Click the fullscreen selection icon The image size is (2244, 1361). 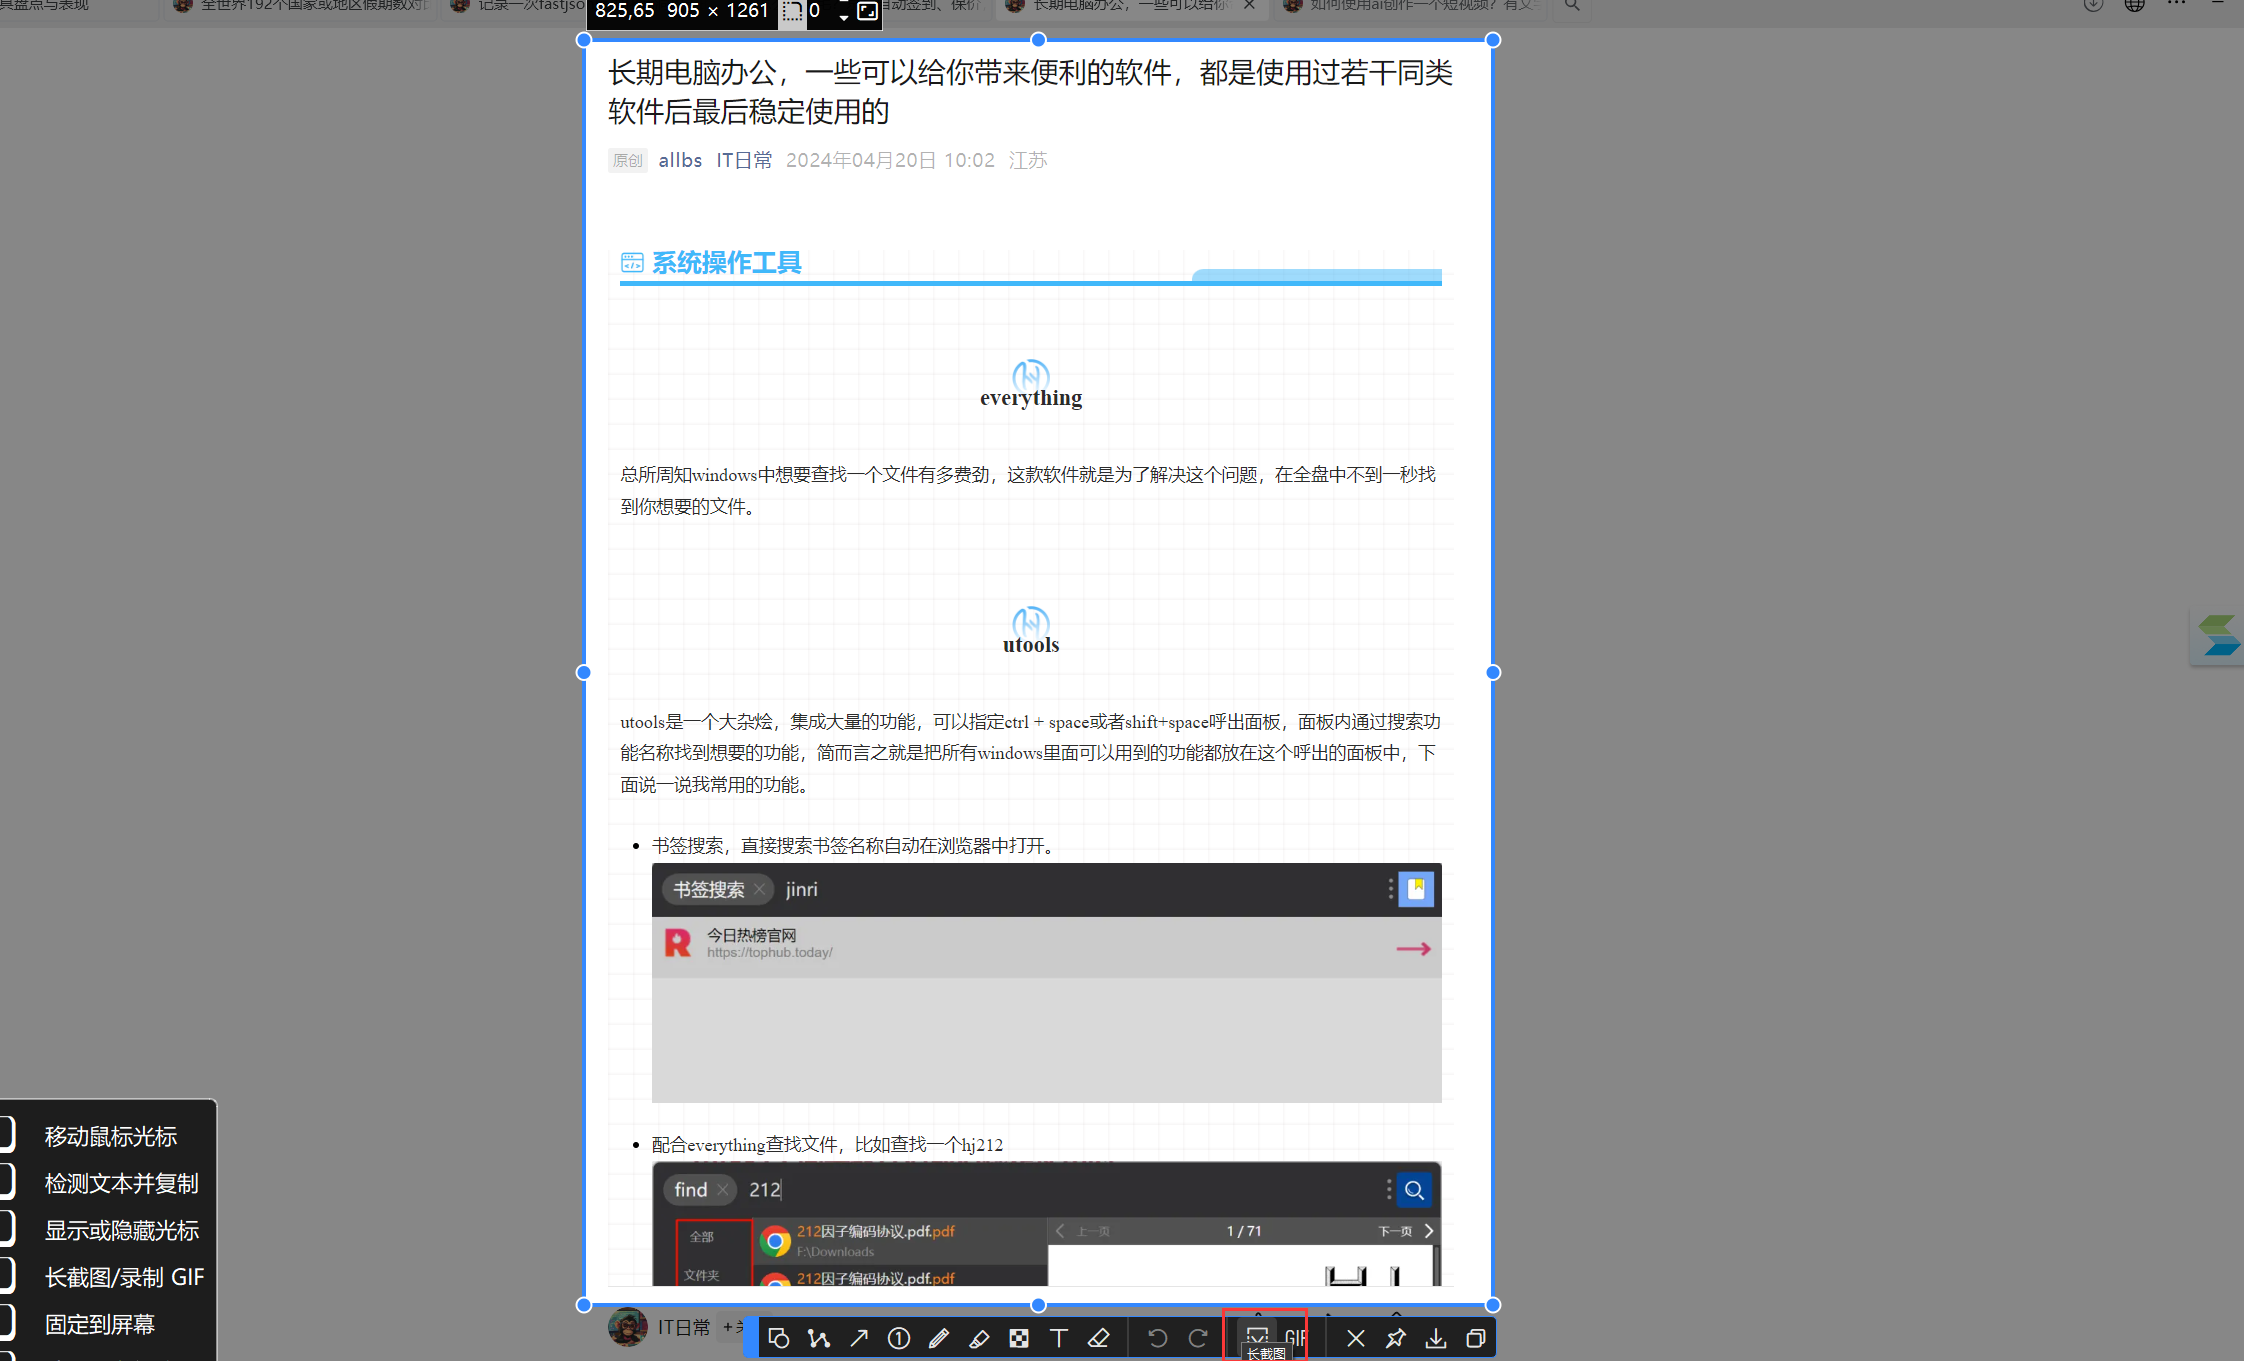click(x=868, y=12)
